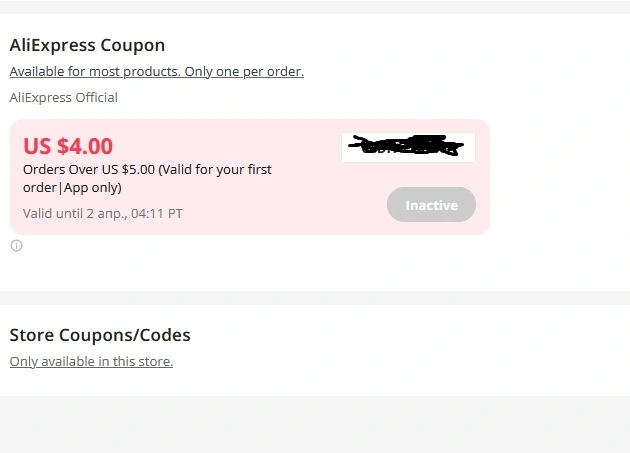Click 'Only one per order' sentence

(244, 72)
